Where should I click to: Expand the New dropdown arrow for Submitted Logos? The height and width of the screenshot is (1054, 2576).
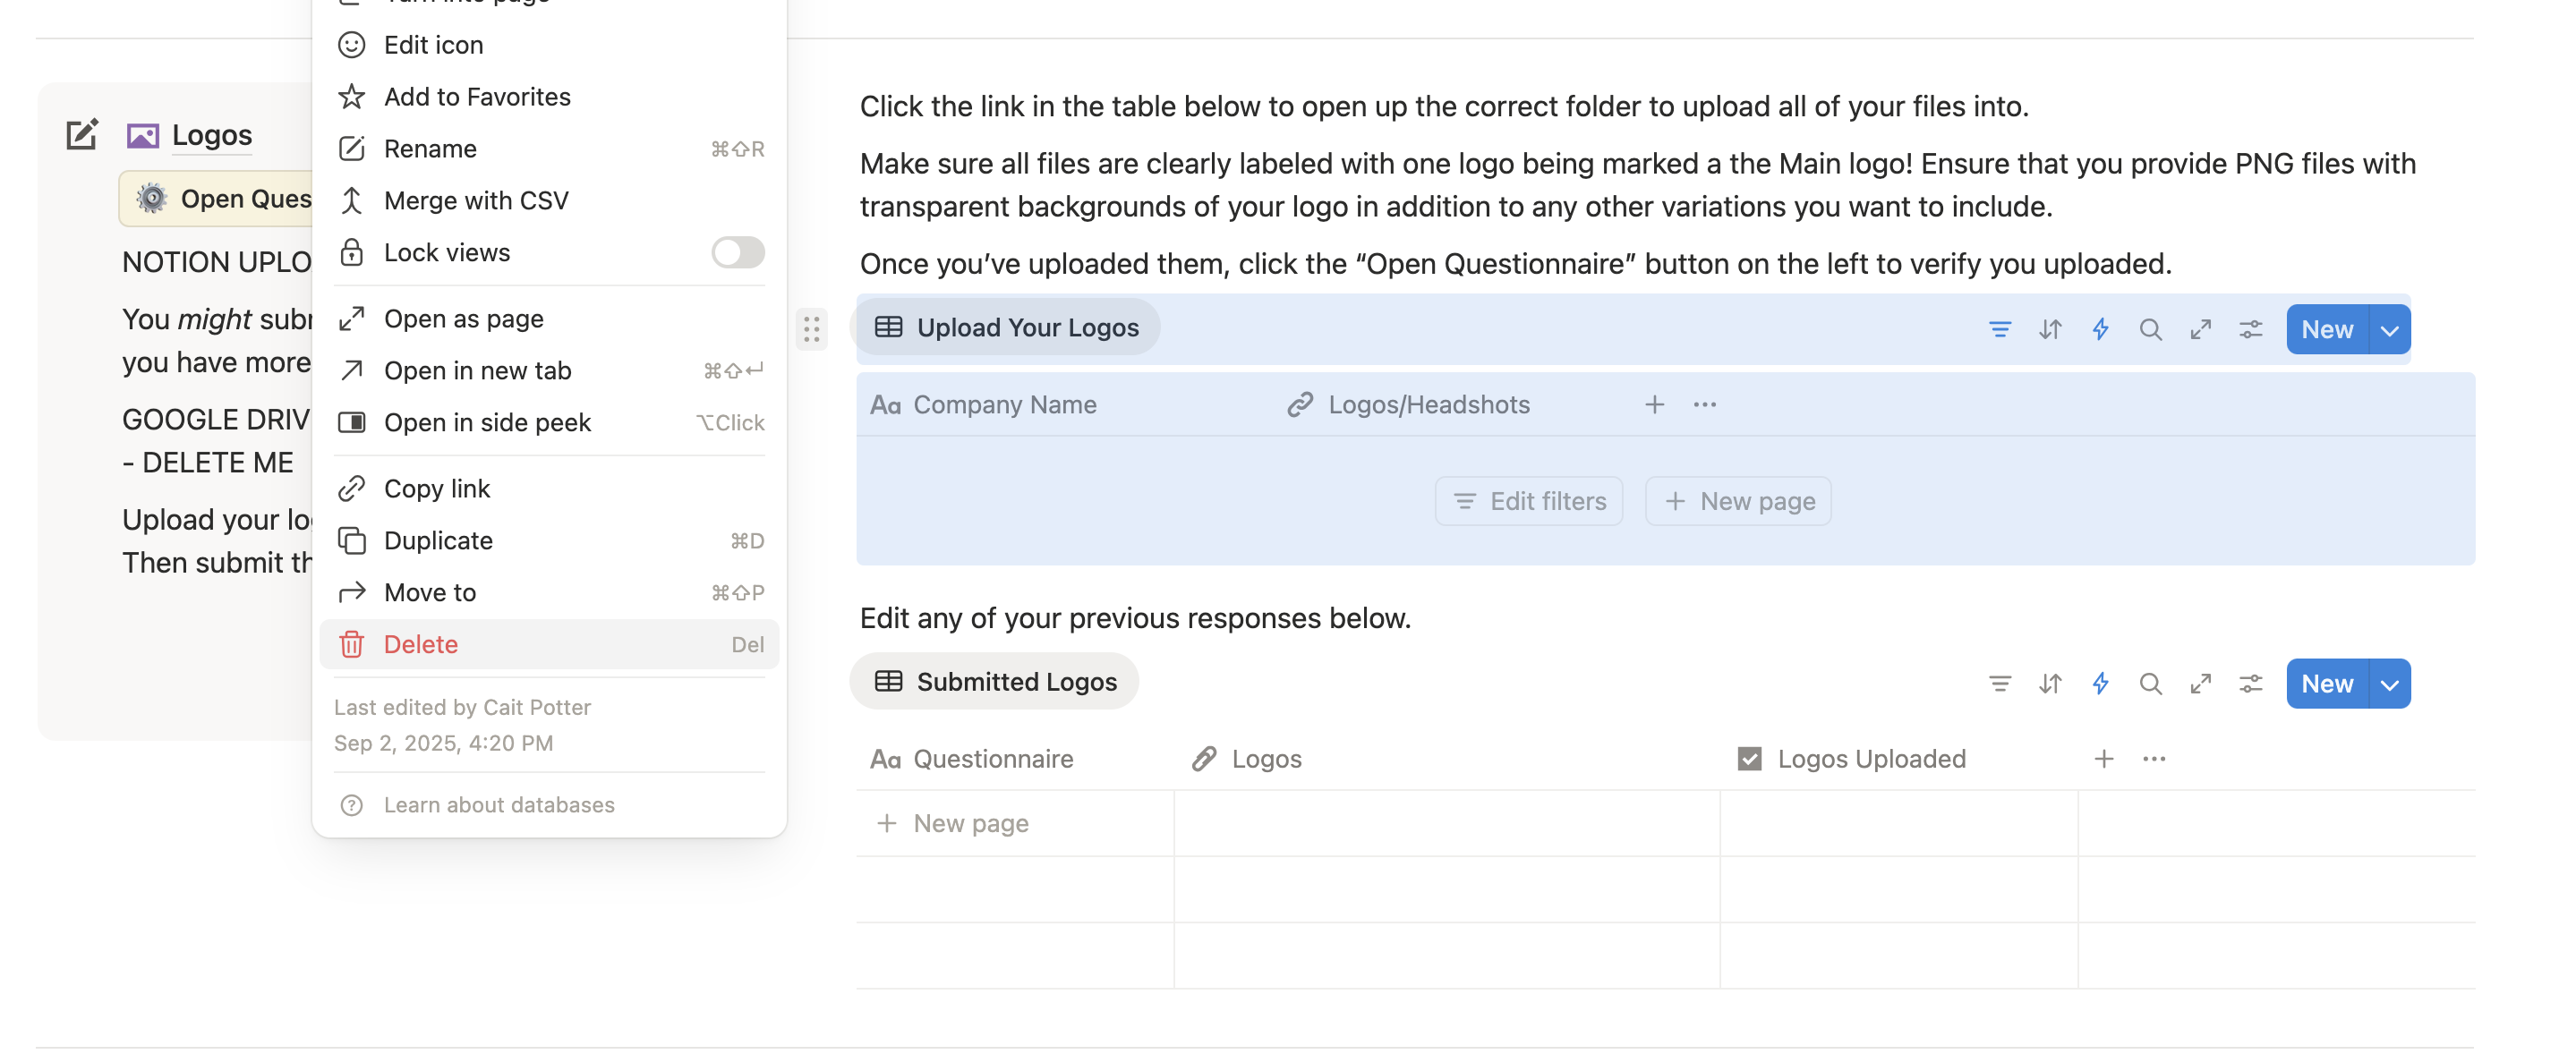2388,683
